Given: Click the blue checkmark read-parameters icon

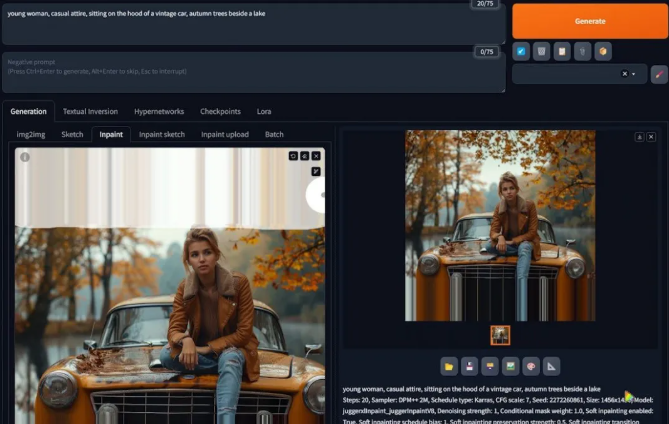Looking at the screenshot, I should point(521,51).
